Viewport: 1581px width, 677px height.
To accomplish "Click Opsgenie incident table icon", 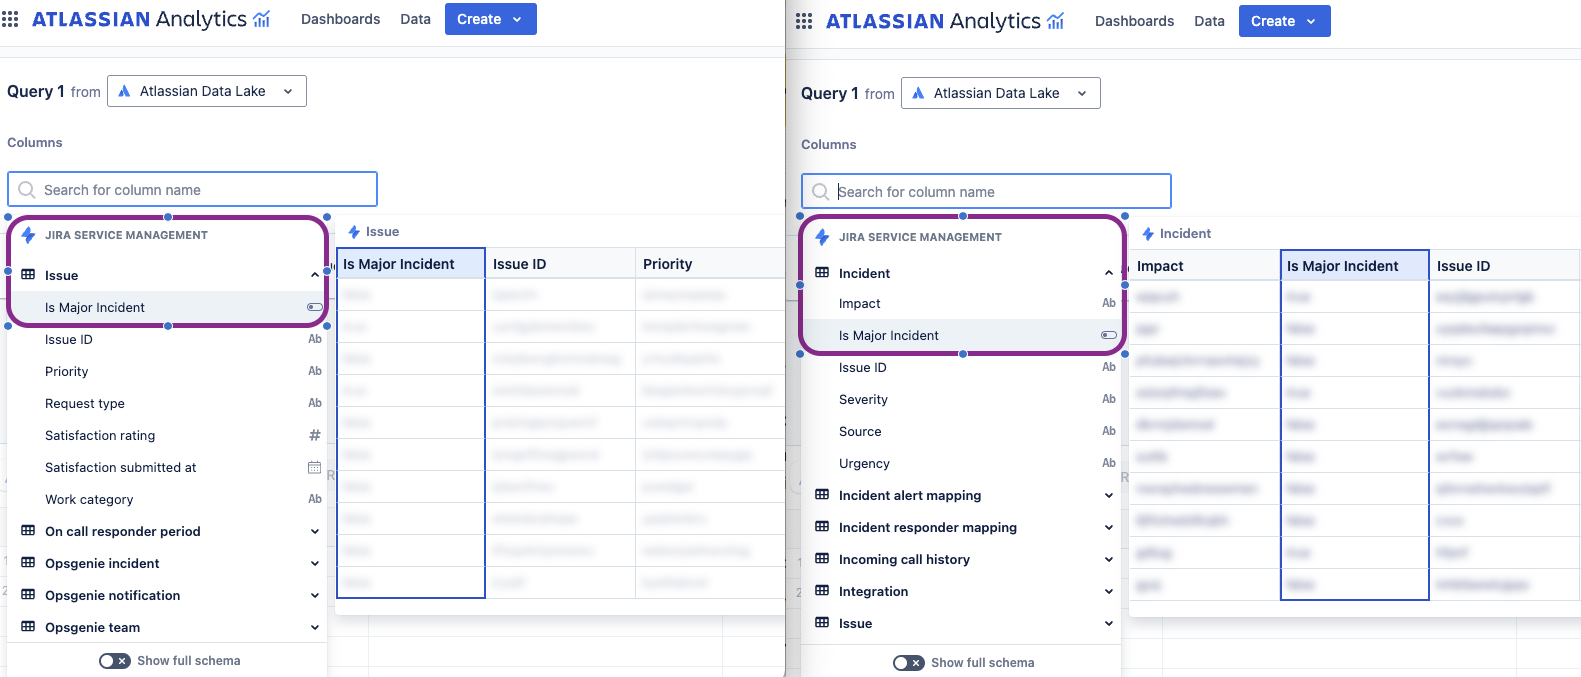I will point(28,563).
